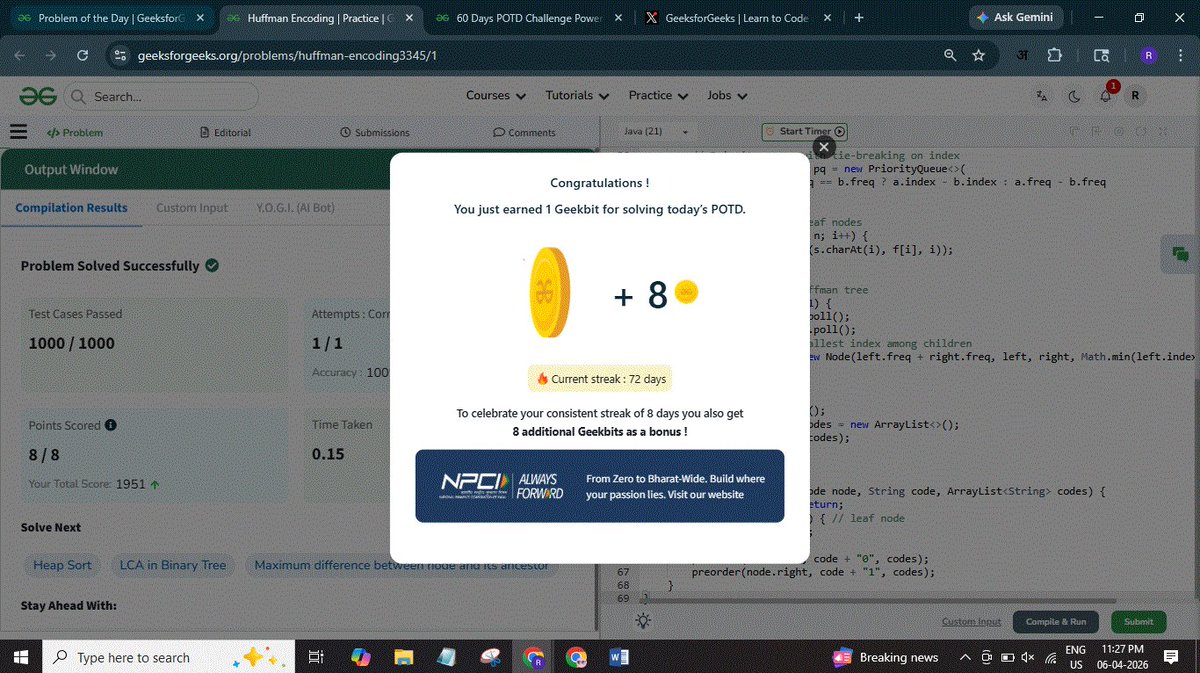Open File Explorer from the taskbar

(404, 657)
